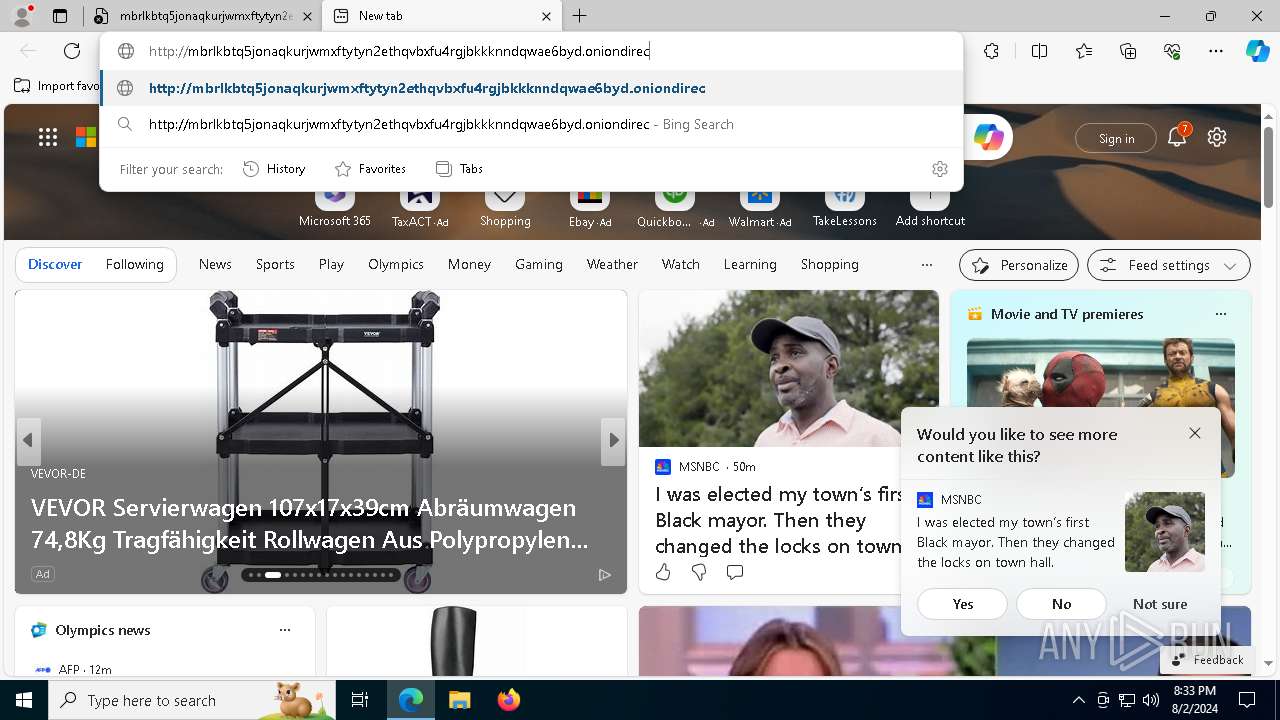Screen dimensions: 1280x720
Task: Click the Personalize button
Action: pyautogui.click(x=1019, y=265)
